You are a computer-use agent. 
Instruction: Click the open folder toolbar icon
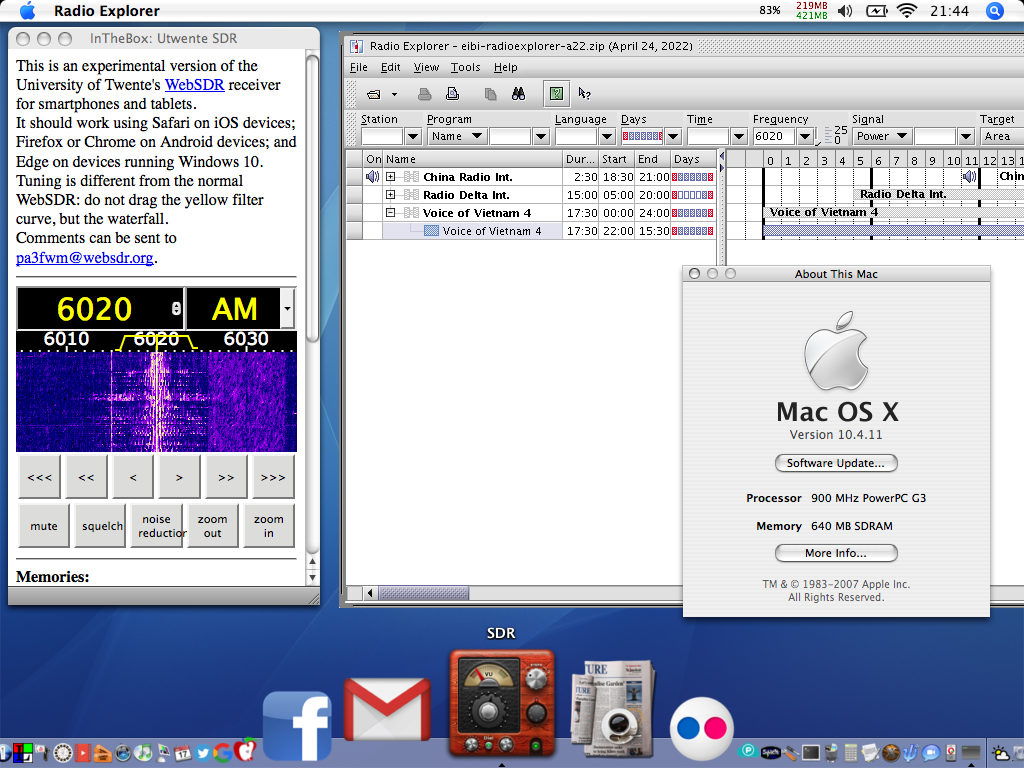pyautogui.click(x=374, y=95)
